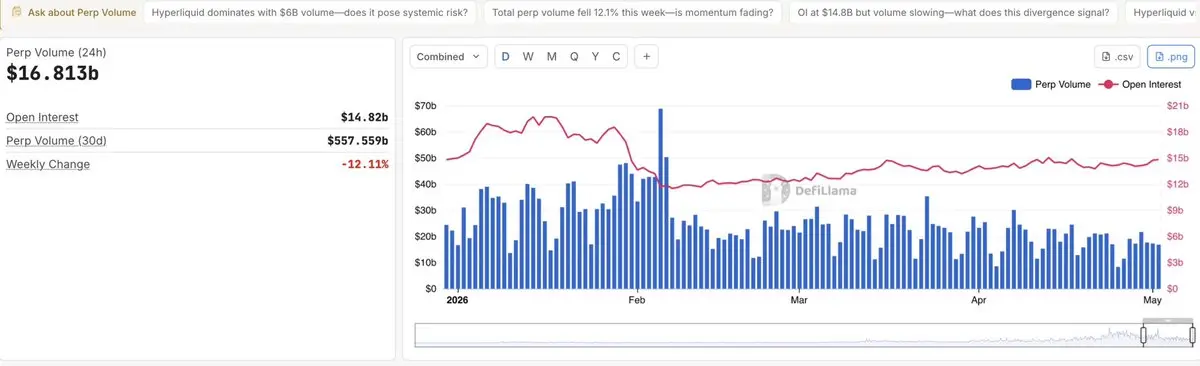Click the $557.559b 30d volume value

point(357,141)
